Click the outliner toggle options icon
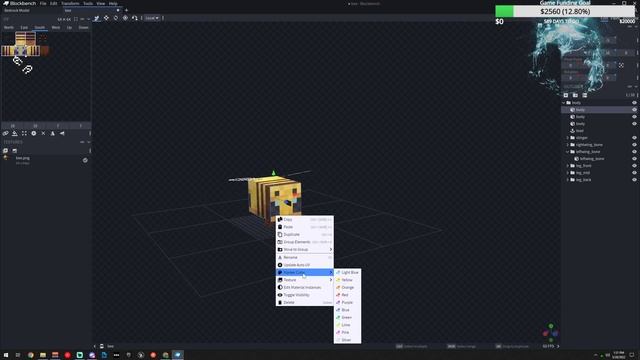 click(x=585, y=95)
